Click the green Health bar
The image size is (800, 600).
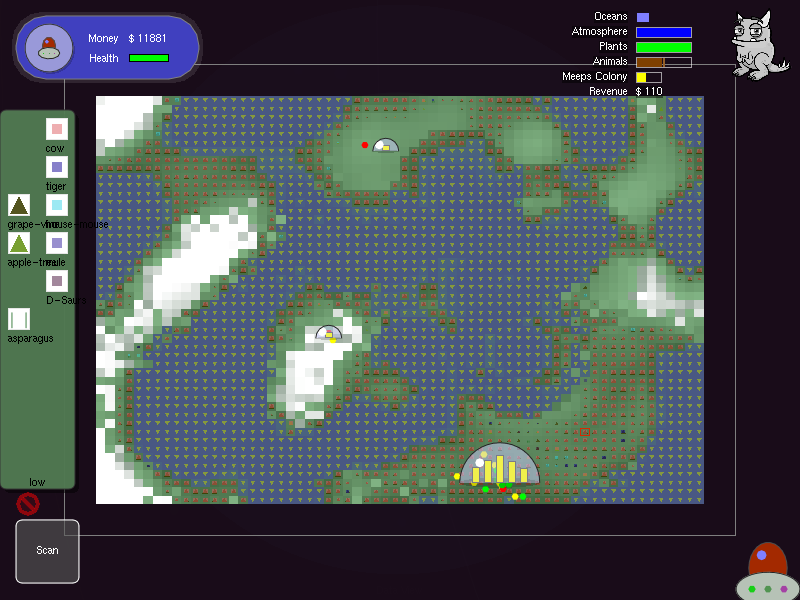(149, 58)
